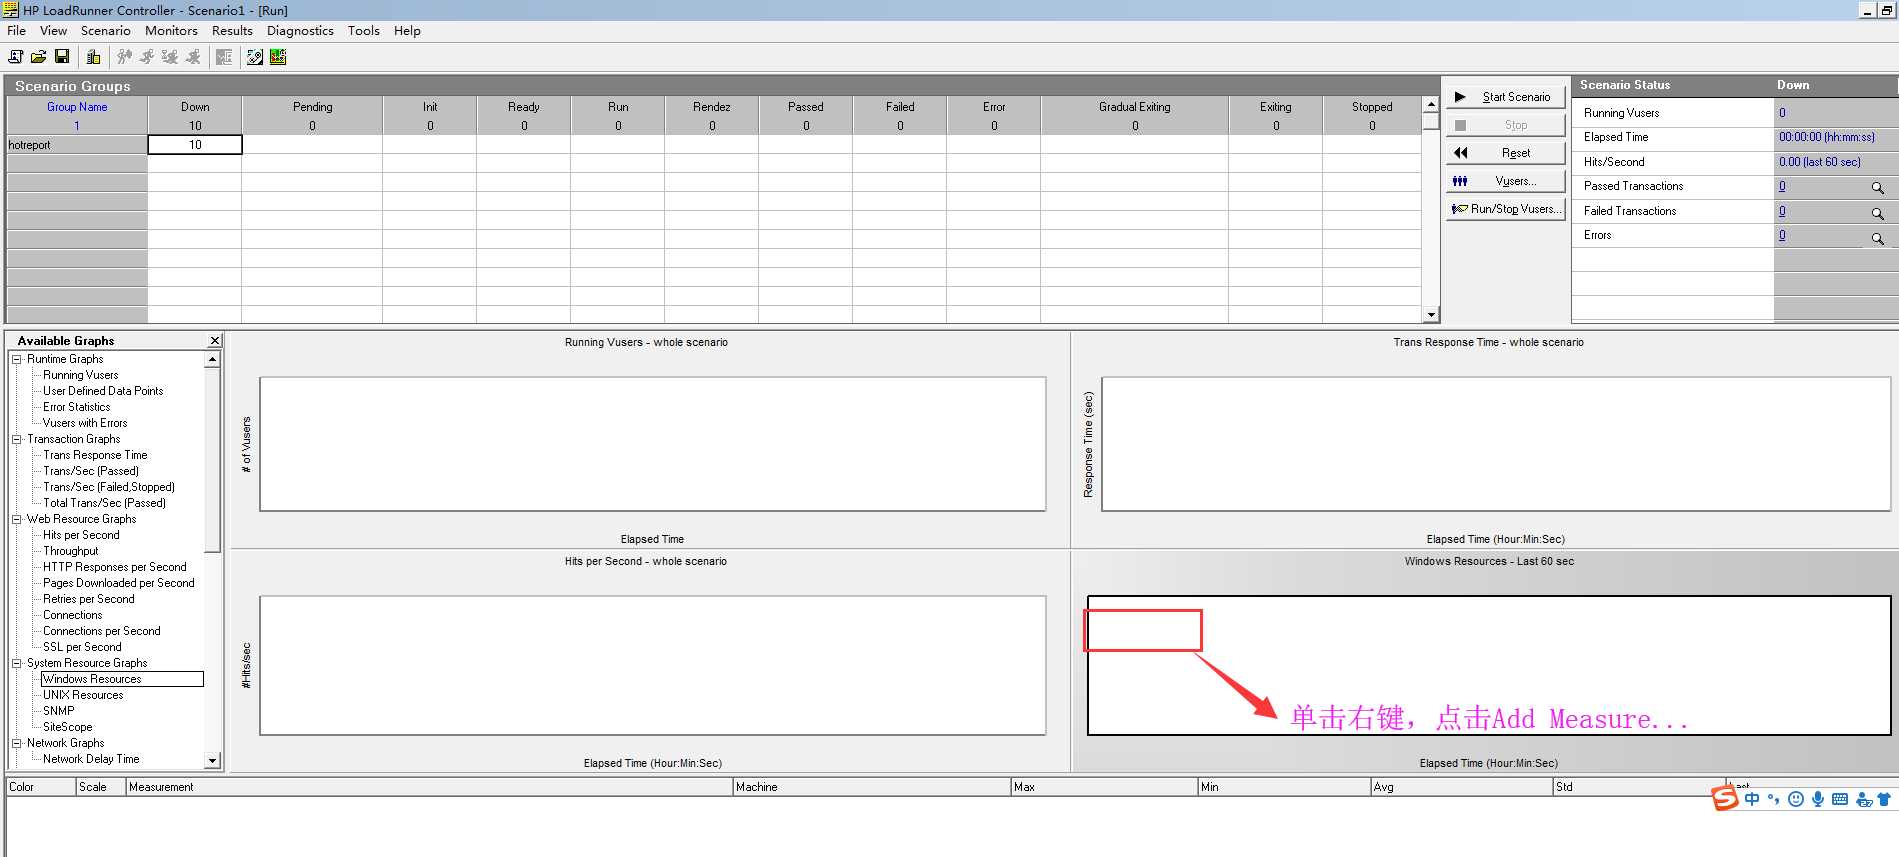Click the Open Scenario folder icon
Screen dimensions: 1899x857
coord(39,57)
